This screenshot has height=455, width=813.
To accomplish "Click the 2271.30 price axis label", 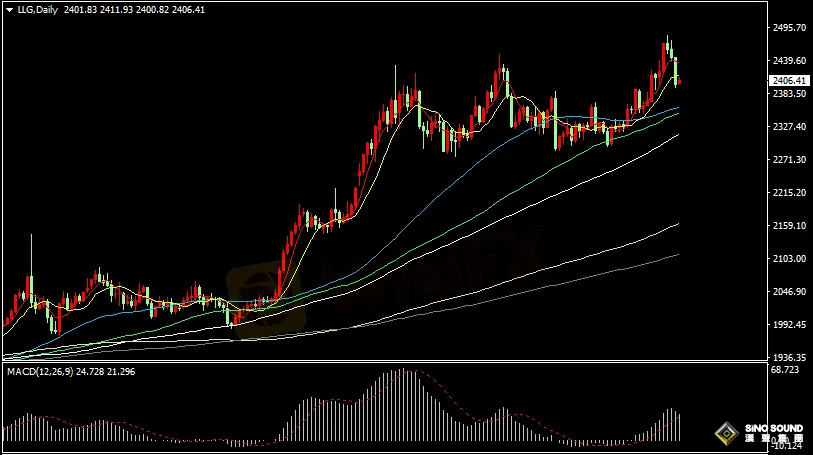I will (x=788, y=160).
